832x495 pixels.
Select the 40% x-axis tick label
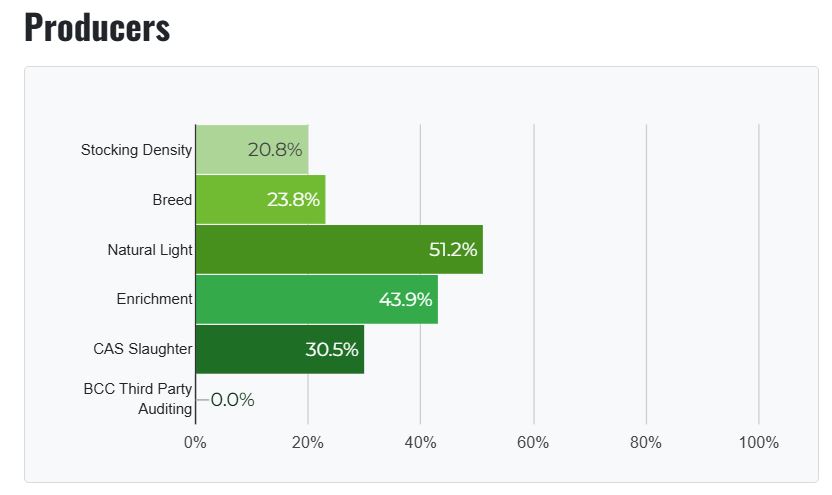pos(420,443)
